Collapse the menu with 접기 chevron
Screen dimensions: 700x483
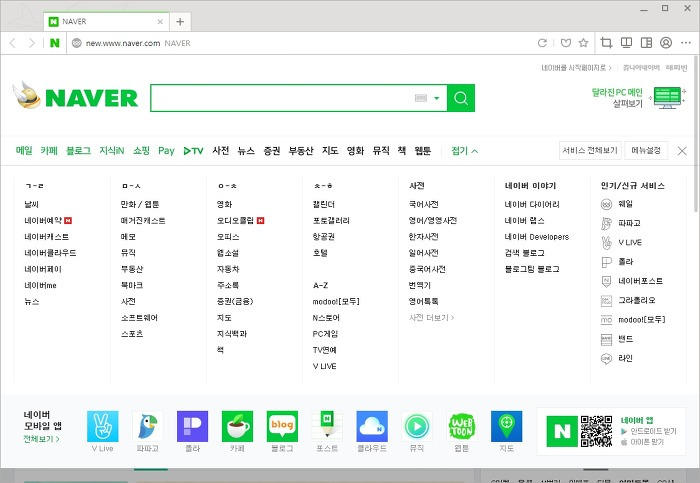click(x=465, y=151)
